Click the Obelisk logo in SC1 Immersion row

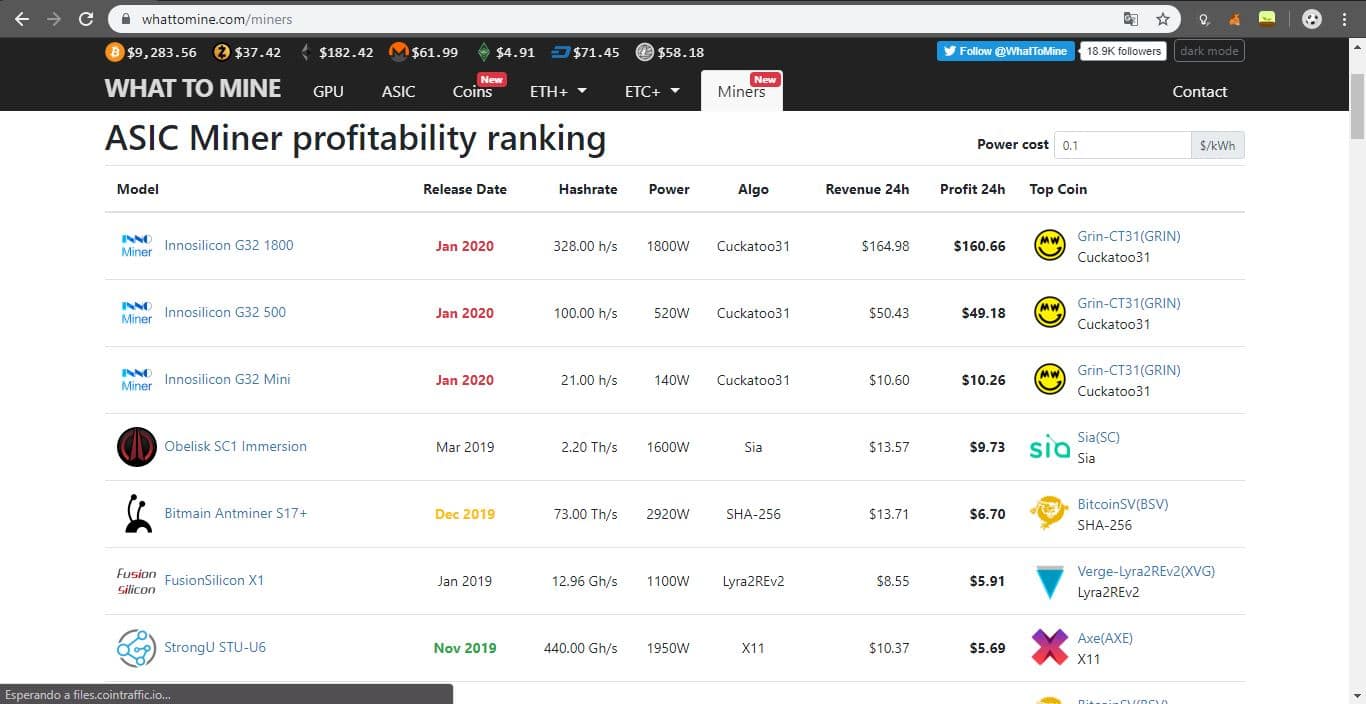tap(137, 447)
